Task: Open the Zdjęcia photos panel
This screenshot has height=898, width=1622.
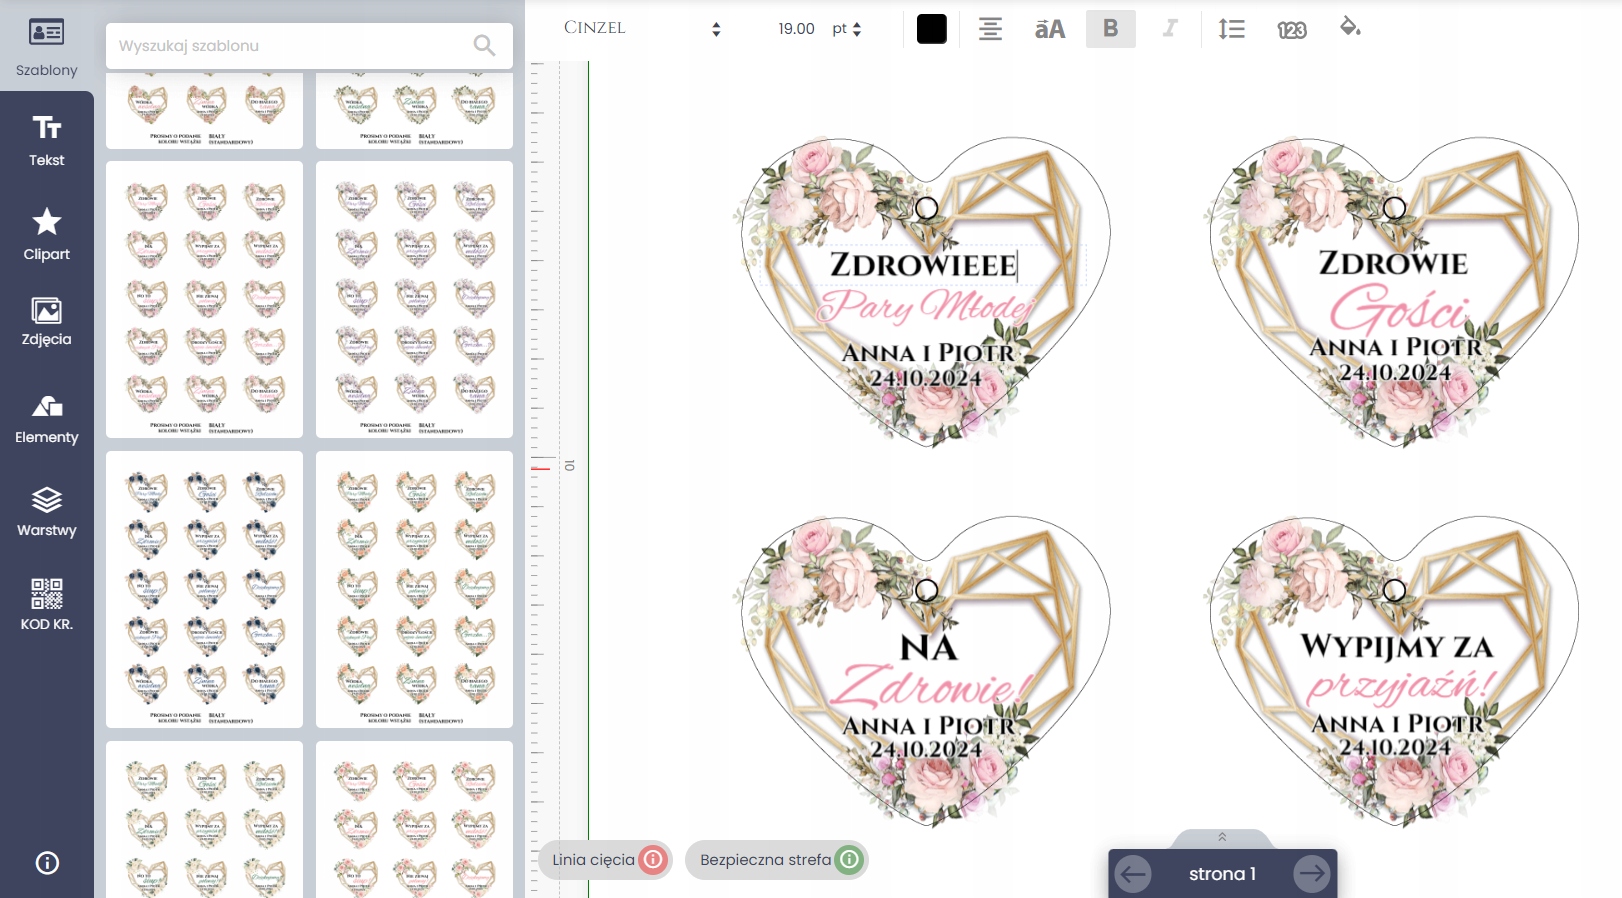Action: coord(46,322)
